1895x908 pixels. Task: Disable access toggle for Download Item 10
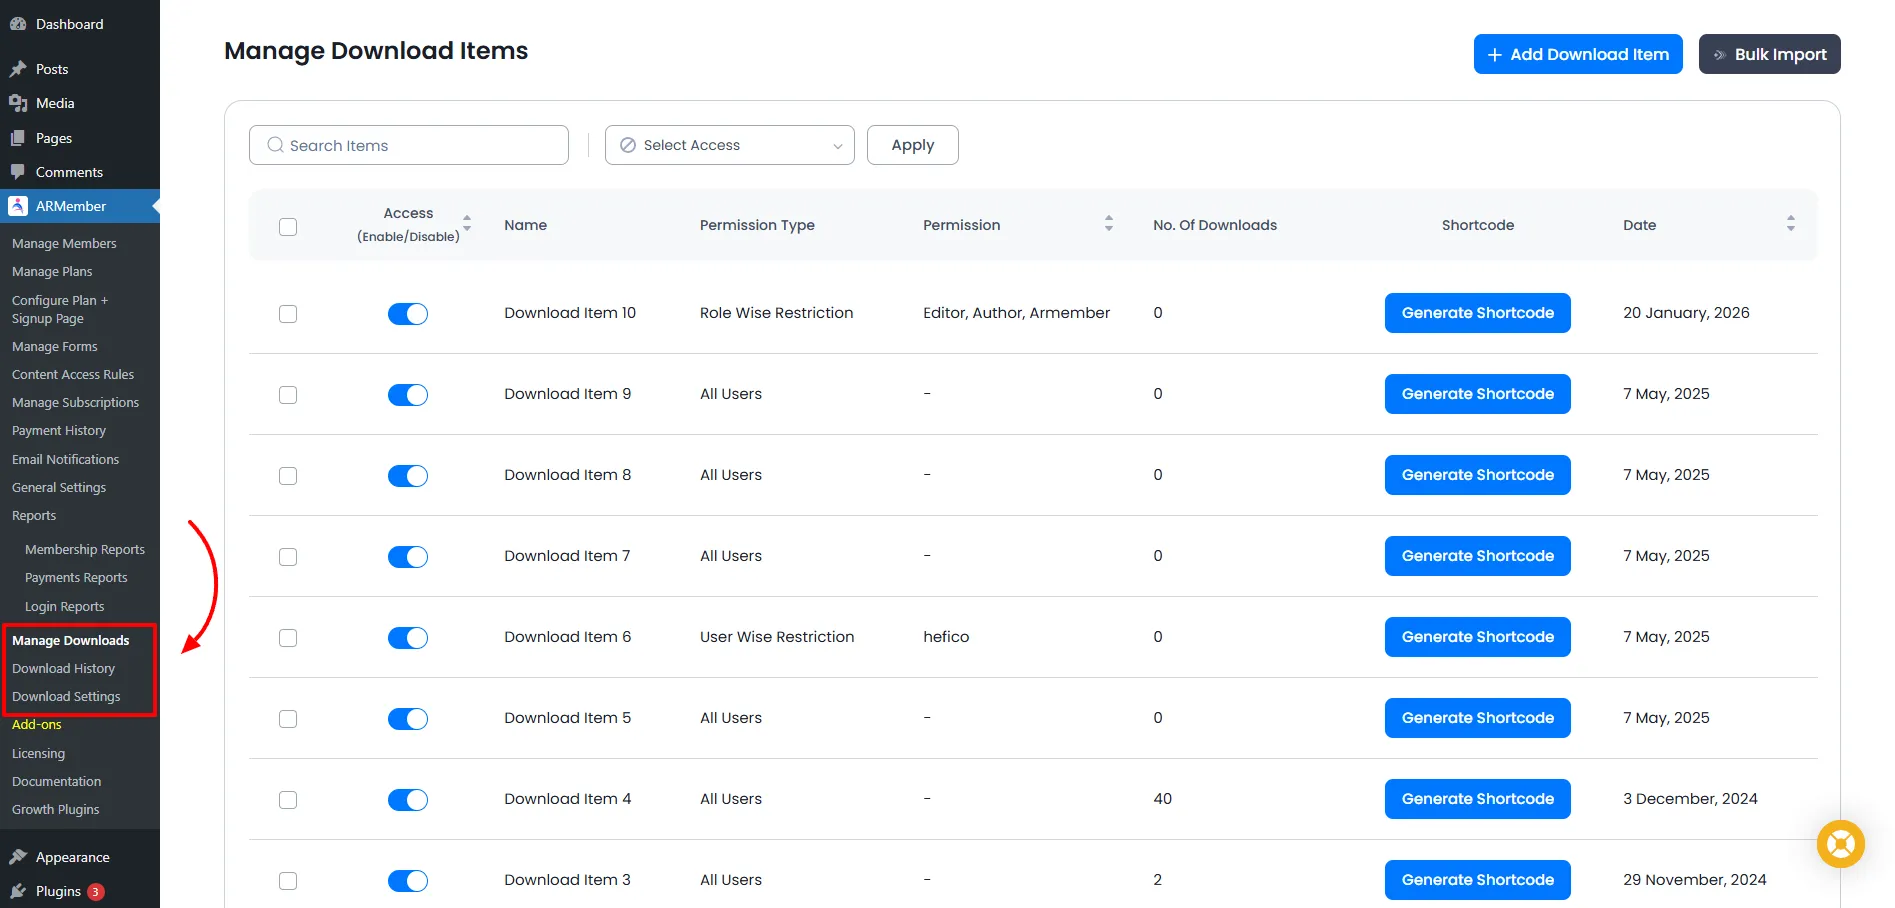(407, 313)
